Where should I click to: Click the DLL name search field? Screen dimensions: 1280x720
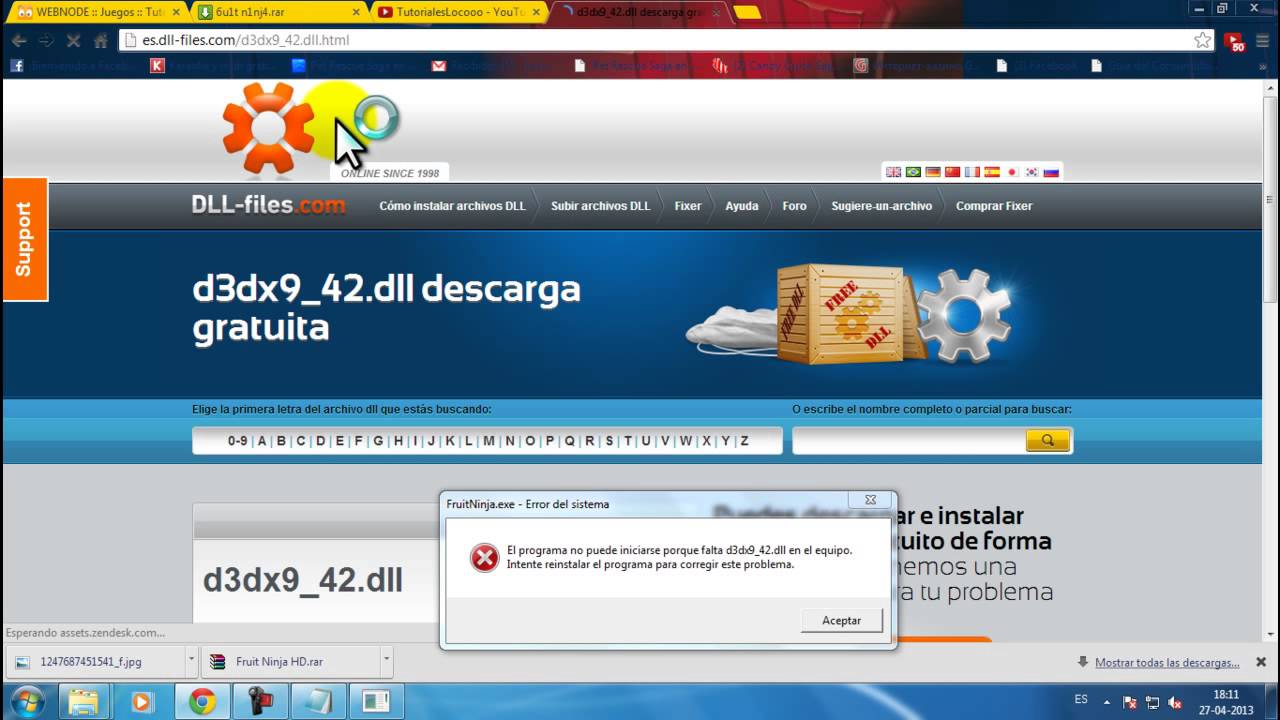(x=909, y=440)
